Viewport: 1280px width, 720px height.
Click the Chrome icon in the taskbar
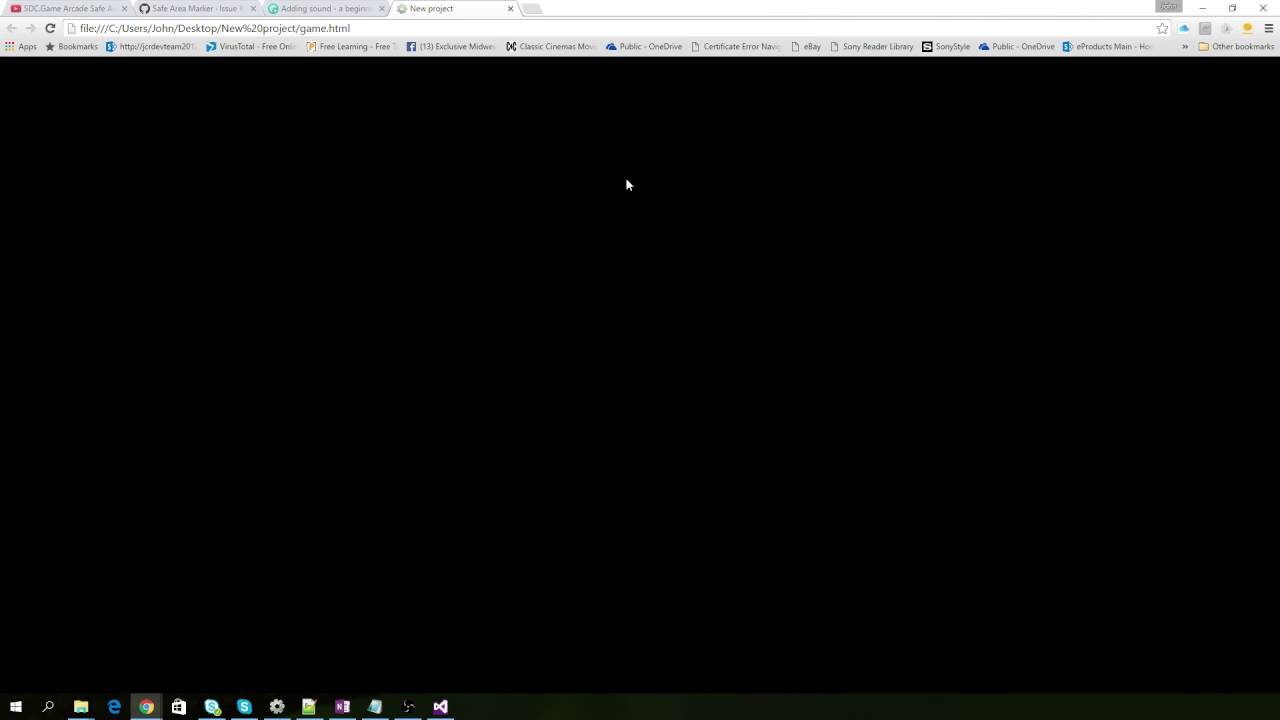coord(147,706)
